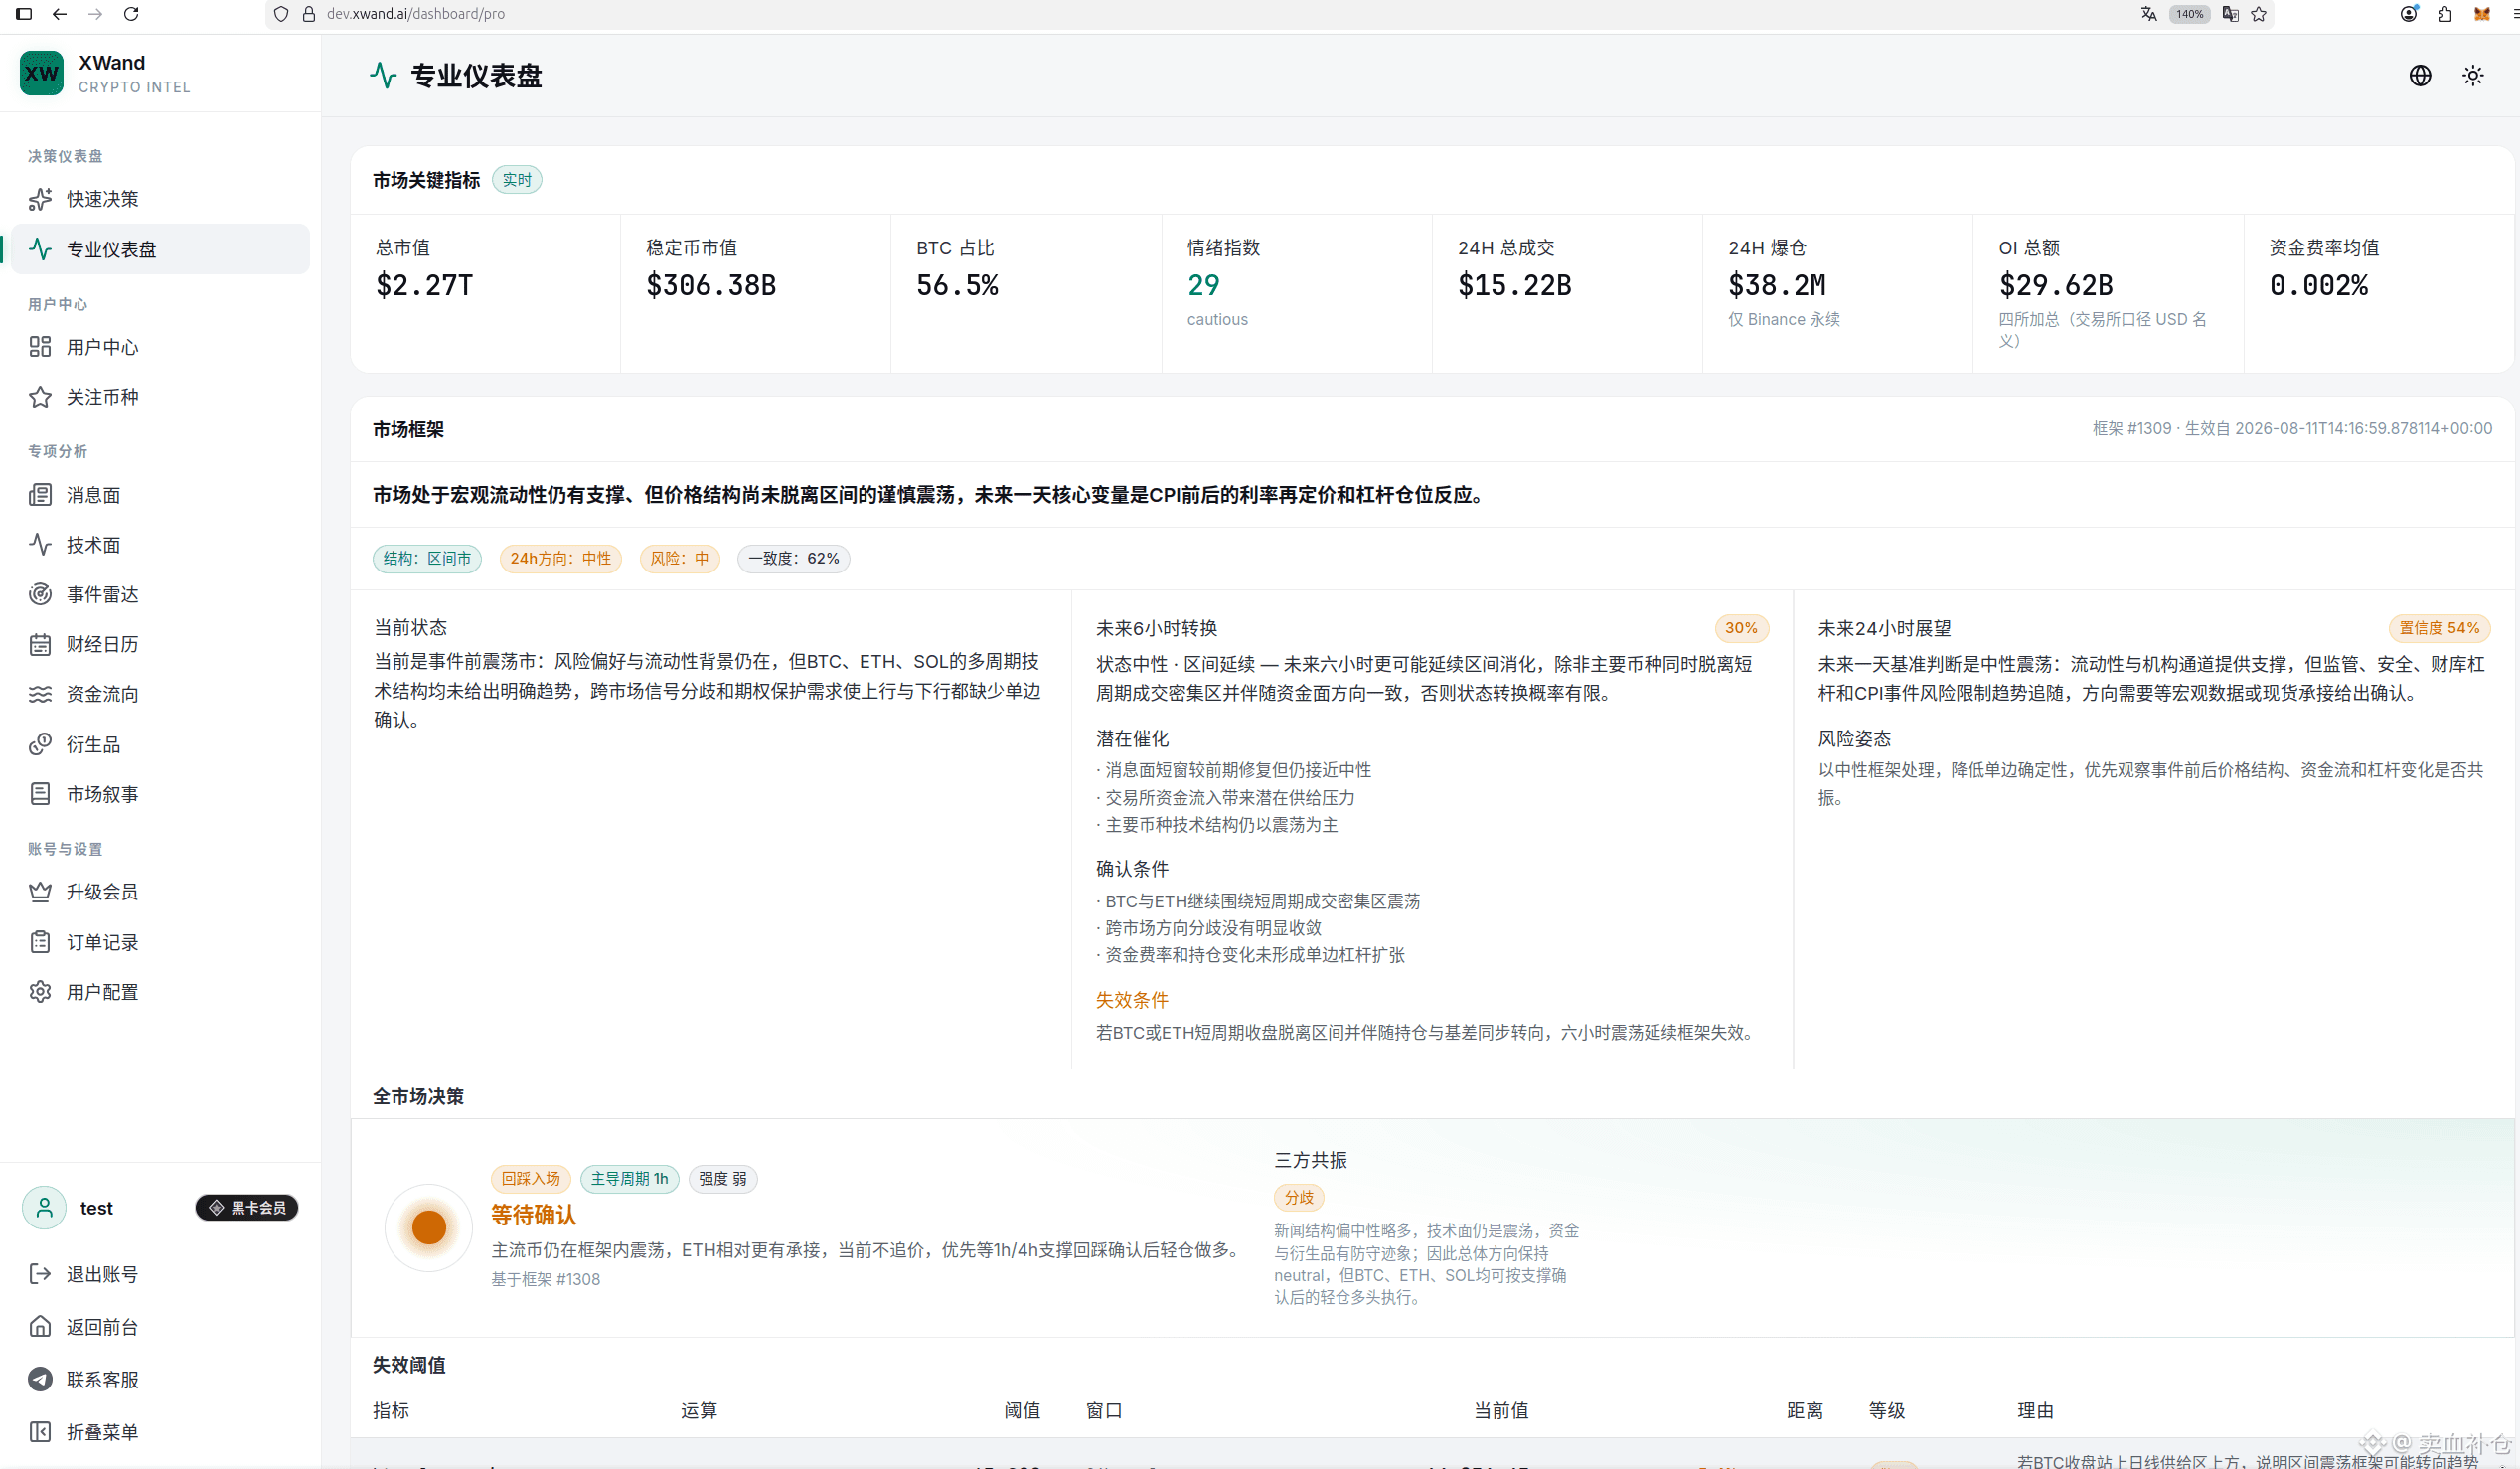
Task: Click the browser extensions puzzle icon
Action: (2445, 14)
